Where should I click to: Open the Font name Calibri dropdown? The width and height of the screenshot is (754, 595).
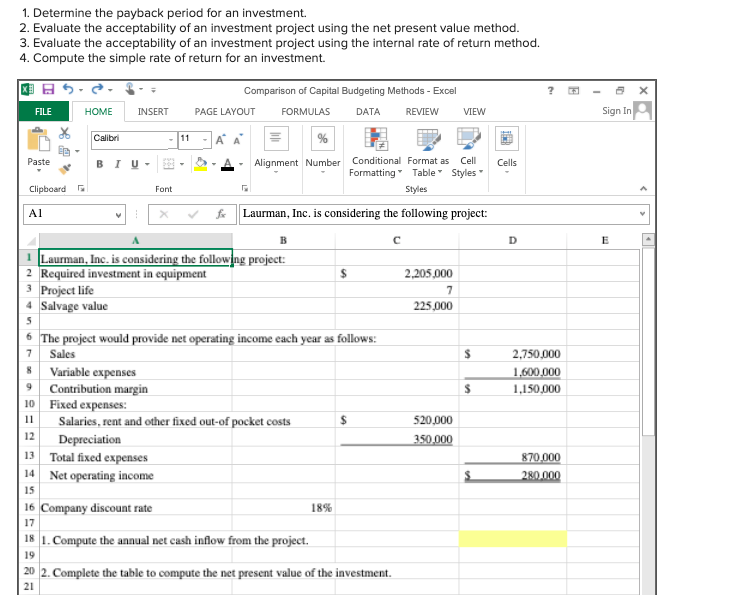coord(171,140)
